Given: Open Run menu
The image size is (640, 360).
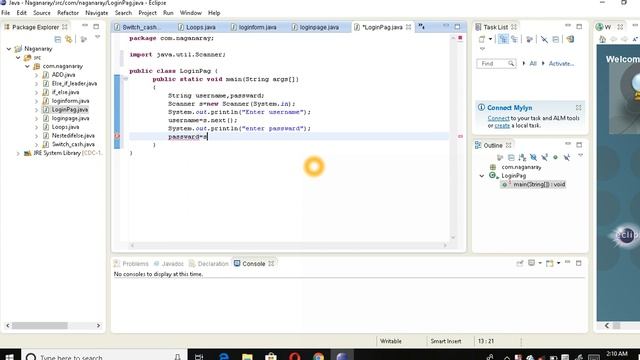Looking at the screenshot, I should pyautogui.click(x=168, y=13).
